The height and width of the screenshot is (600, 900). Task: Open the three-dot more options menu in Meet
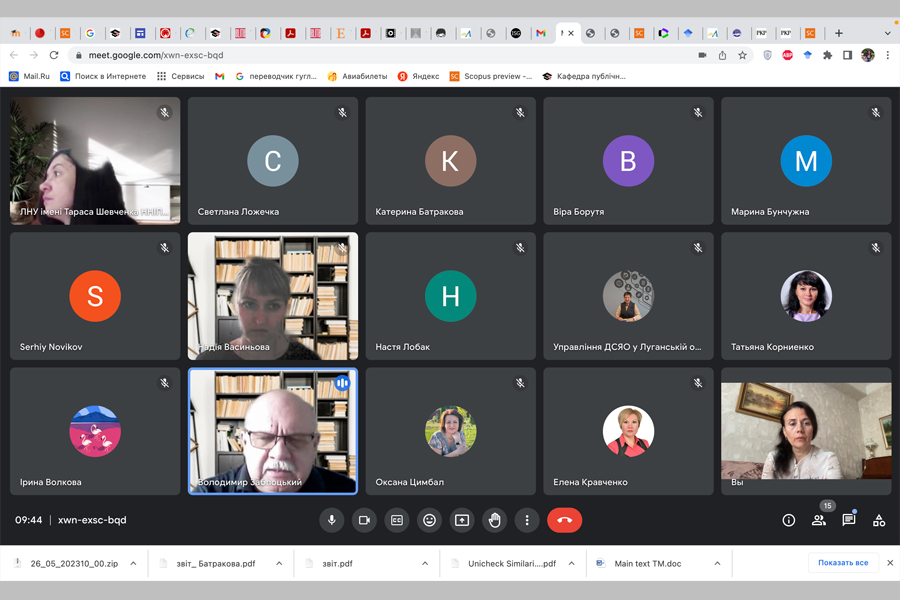[x=527, y=520]
